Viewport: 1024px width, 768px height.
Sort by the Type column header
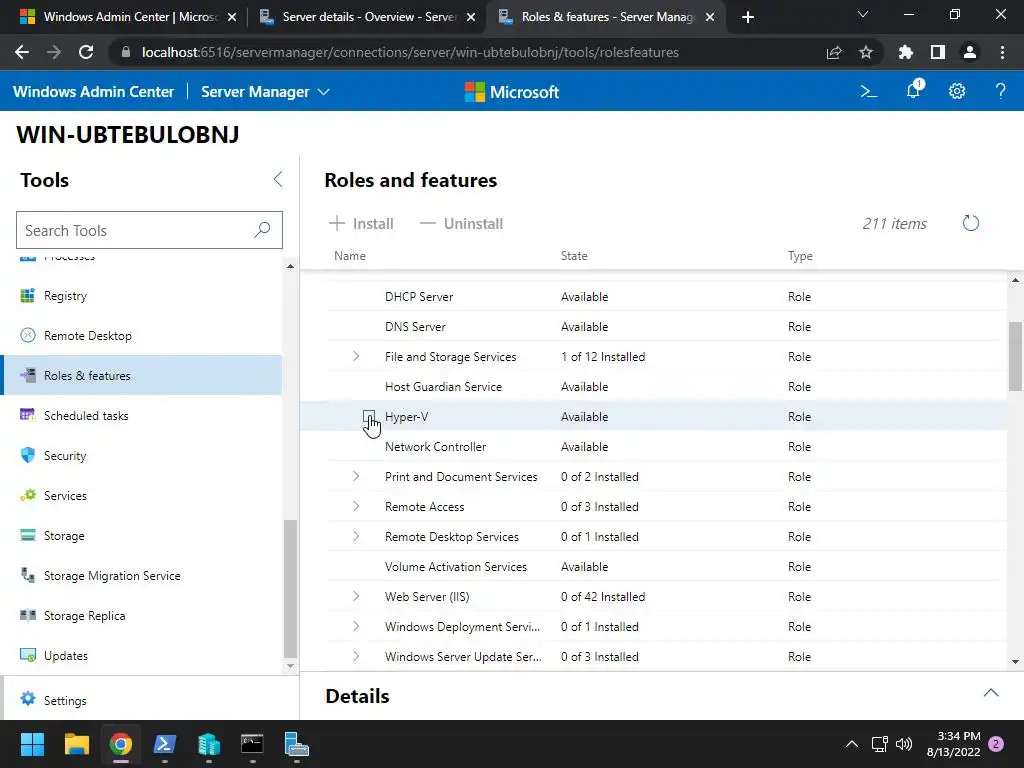click(800, 256)
